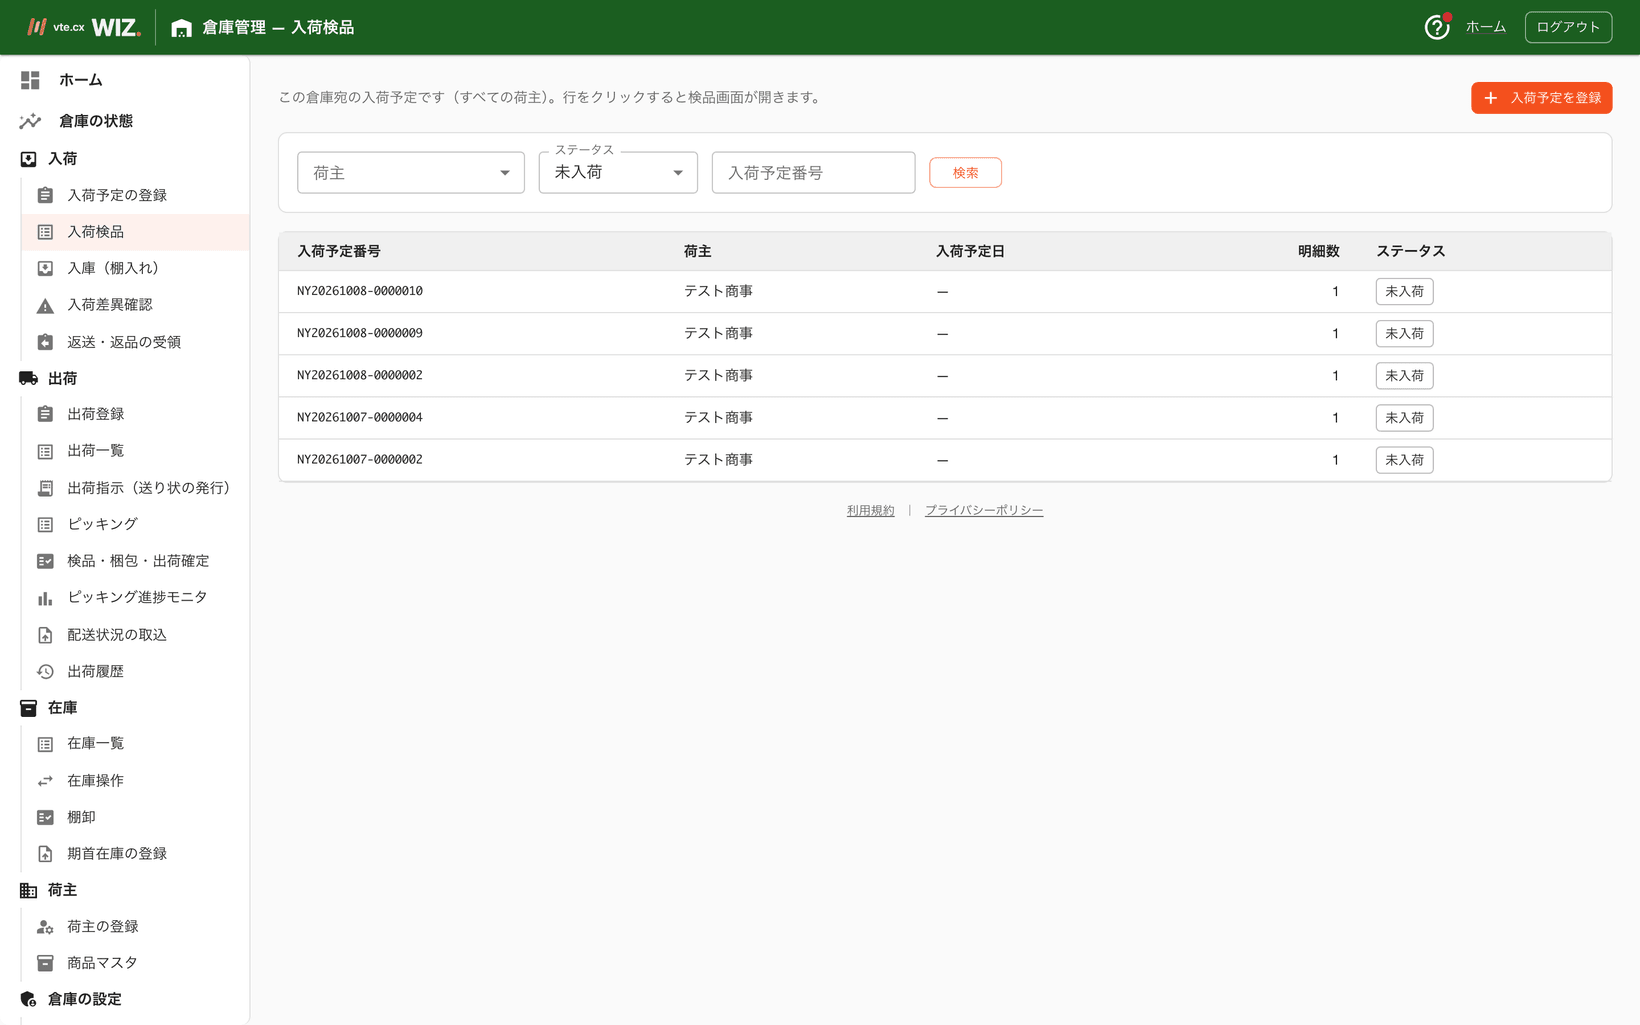The width and height of the screenshot is (1640, 1025).
Task: Click the help question mark icon
Action: coord(1437,27)
